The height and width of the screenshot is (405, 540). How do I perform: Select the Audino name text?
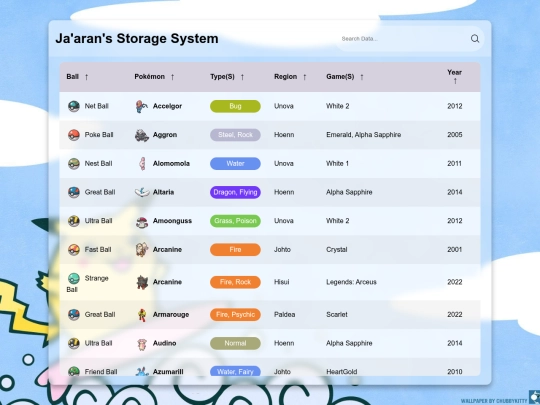tap(165, 343)
